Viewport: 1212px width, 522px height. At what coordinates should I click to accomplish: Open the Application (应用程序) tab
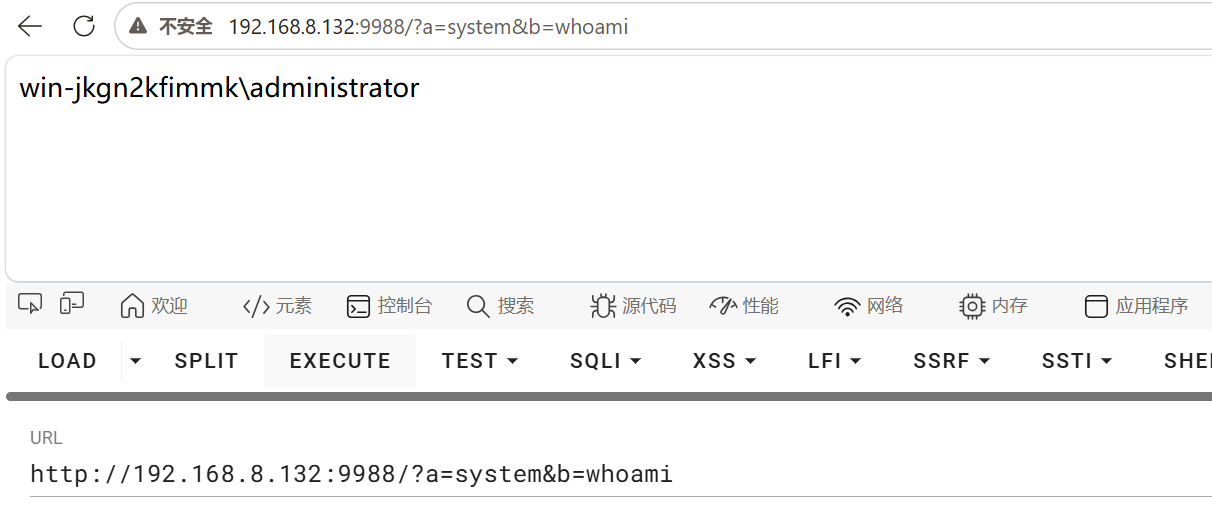(x=1136, y=306)
